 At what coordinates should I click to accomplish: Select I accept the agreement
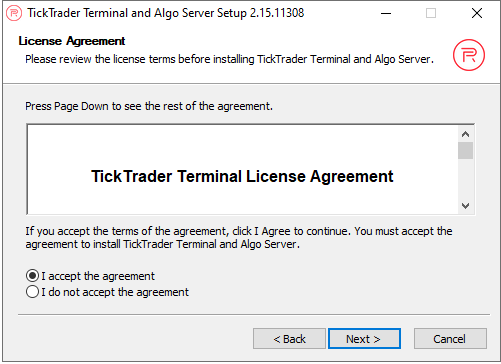pyautogui.click(x=32, y=276)
